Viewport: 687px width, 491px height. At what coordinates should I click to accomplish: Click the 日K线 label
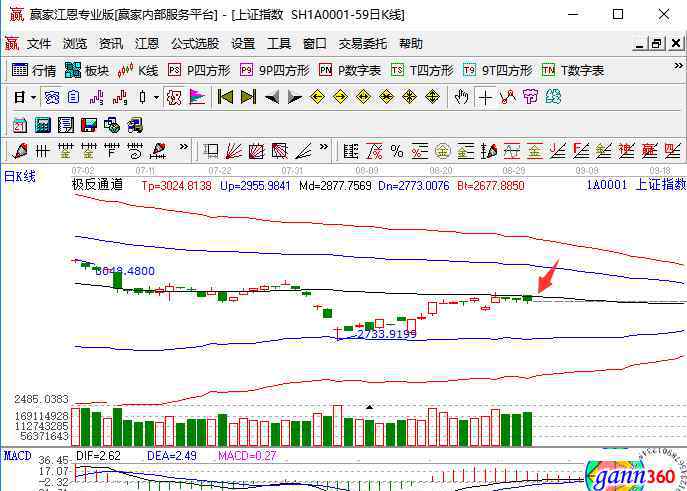tap(20, 177)
